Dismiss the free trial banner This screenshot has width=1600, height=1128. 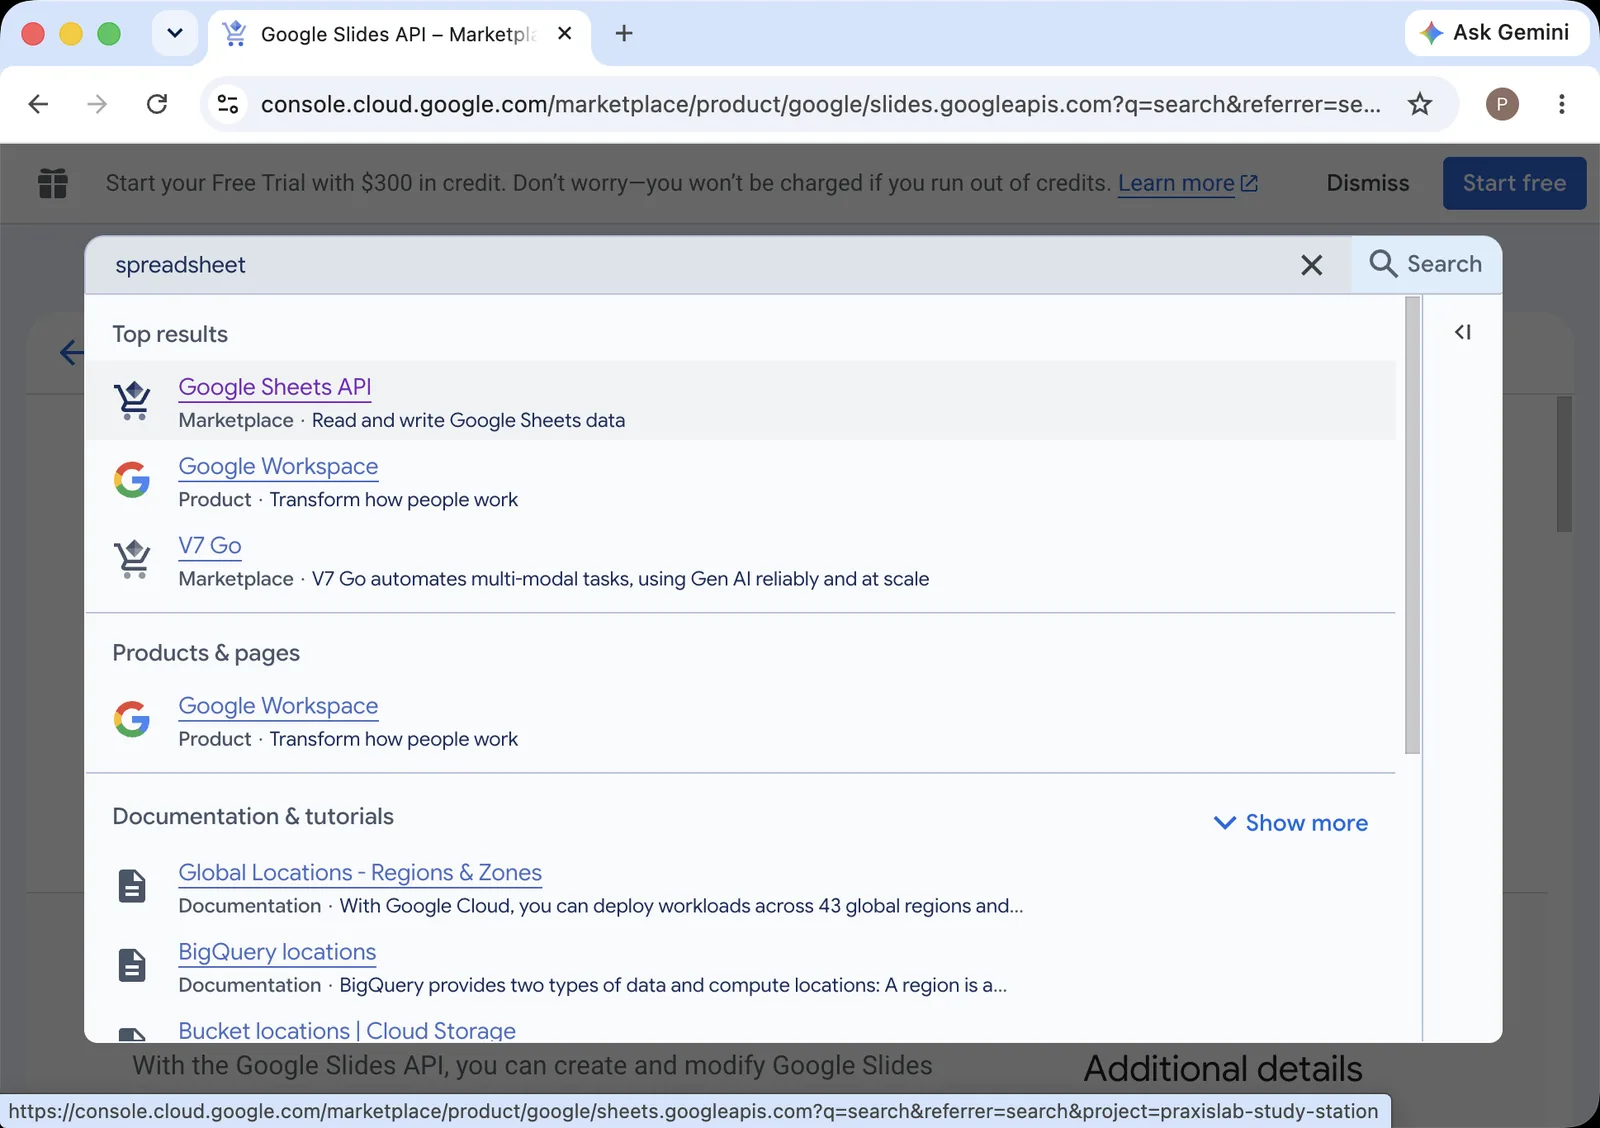(1367, 183)
